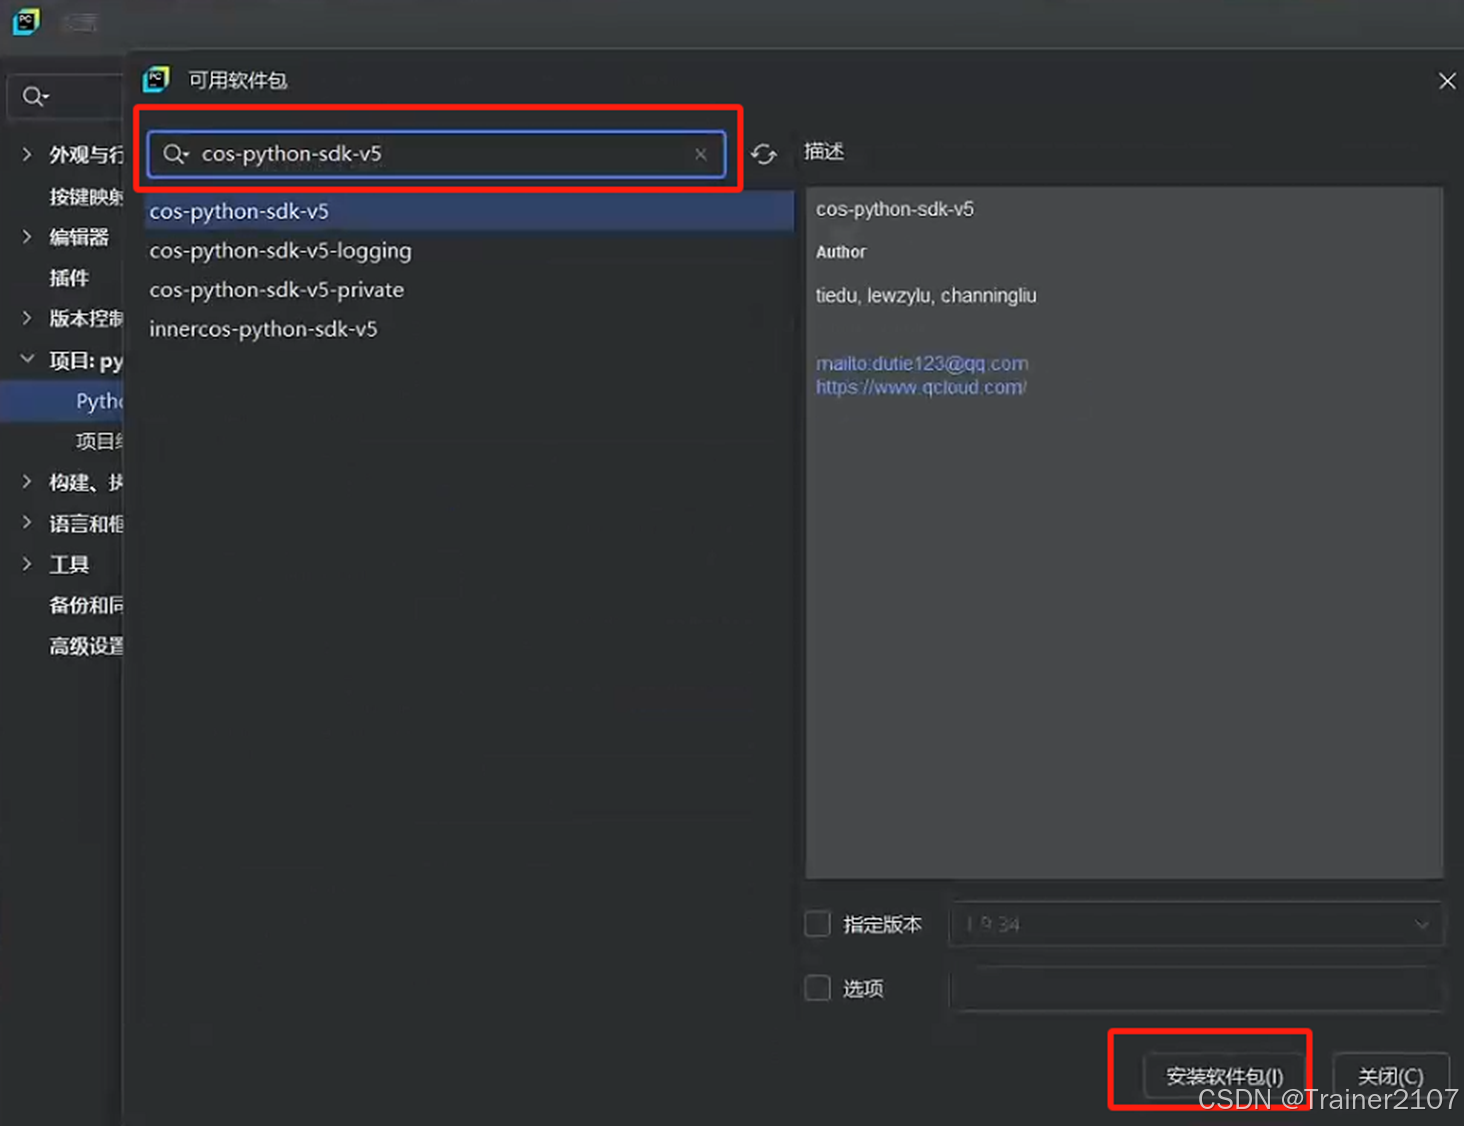Click the 安装软件包(I) button
Screen dimensions: 1464x1126
tap(1222, 1075)
